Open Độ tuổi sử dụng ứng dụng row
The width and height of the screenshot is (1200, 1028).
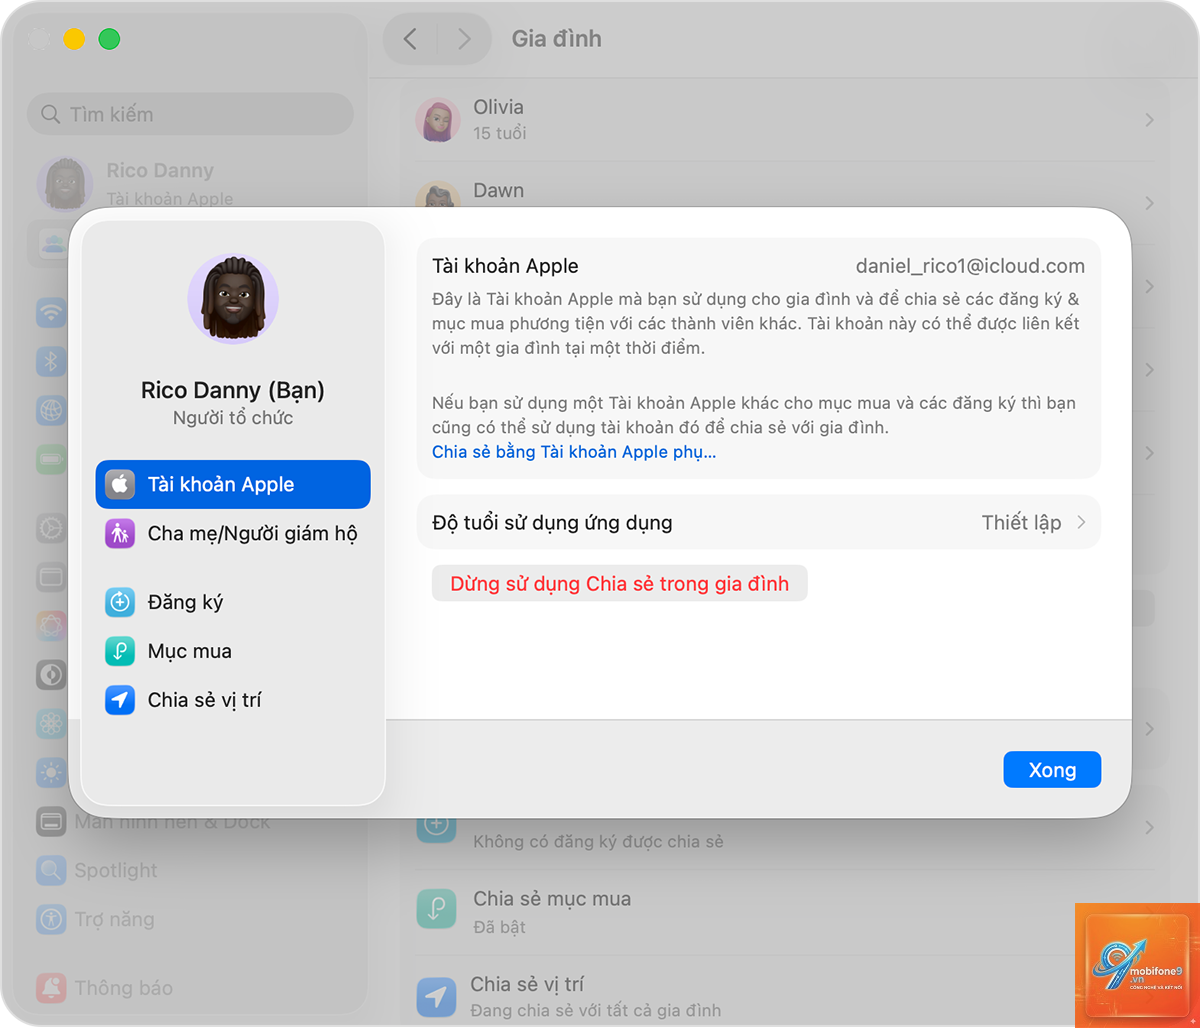click(x=759, y=522)
